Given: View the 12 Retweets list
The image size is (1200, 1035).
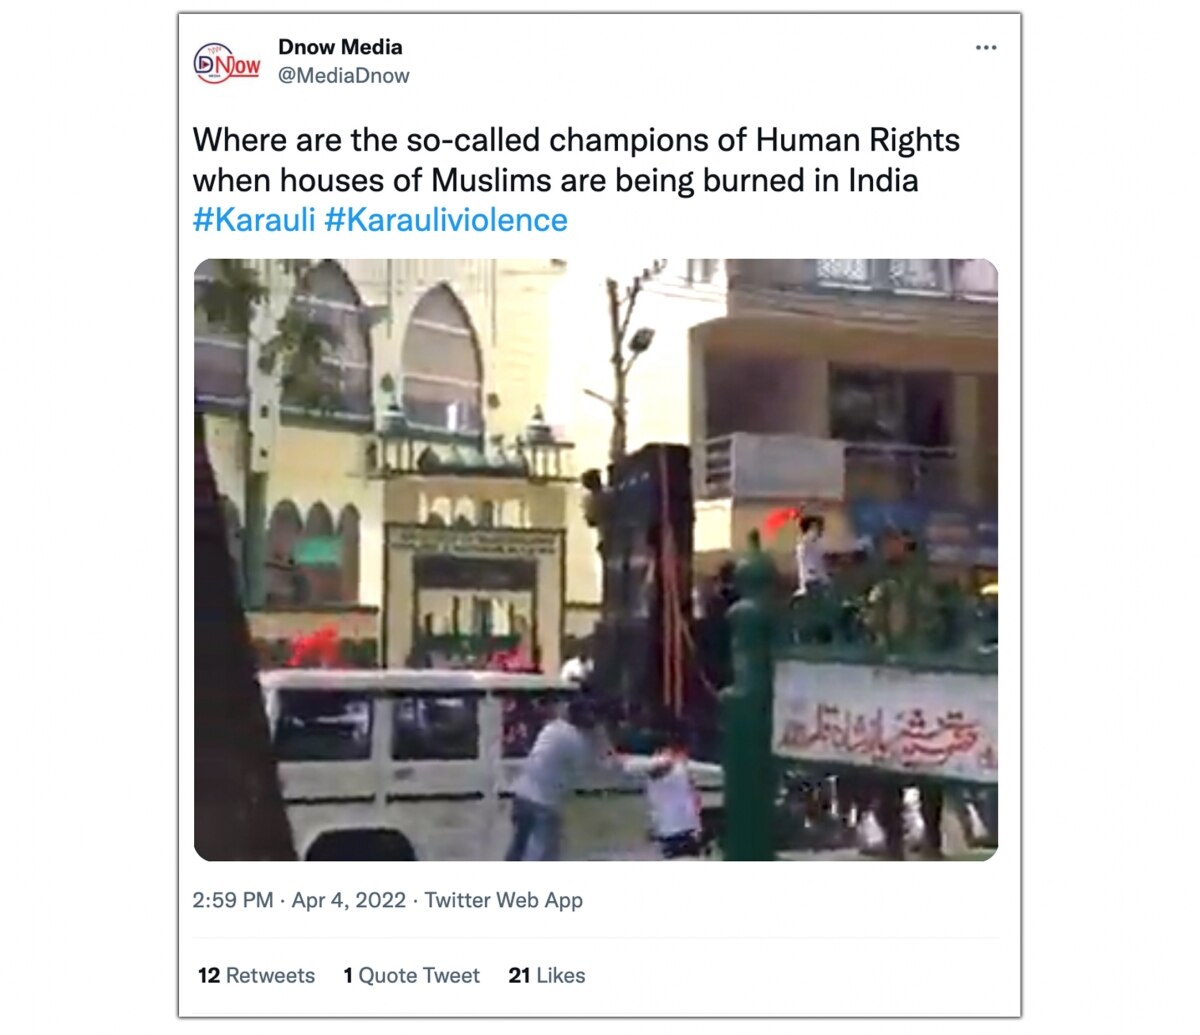Looking at the screenshot, I should pos(256,975).
